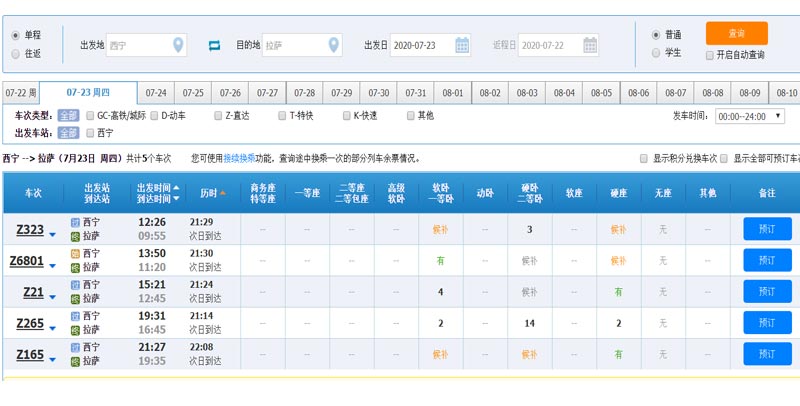The height and width of the screenshot is (406, 800).
Task: Expand stop details arrow for train Z323
Action: (x=52, y=235)
